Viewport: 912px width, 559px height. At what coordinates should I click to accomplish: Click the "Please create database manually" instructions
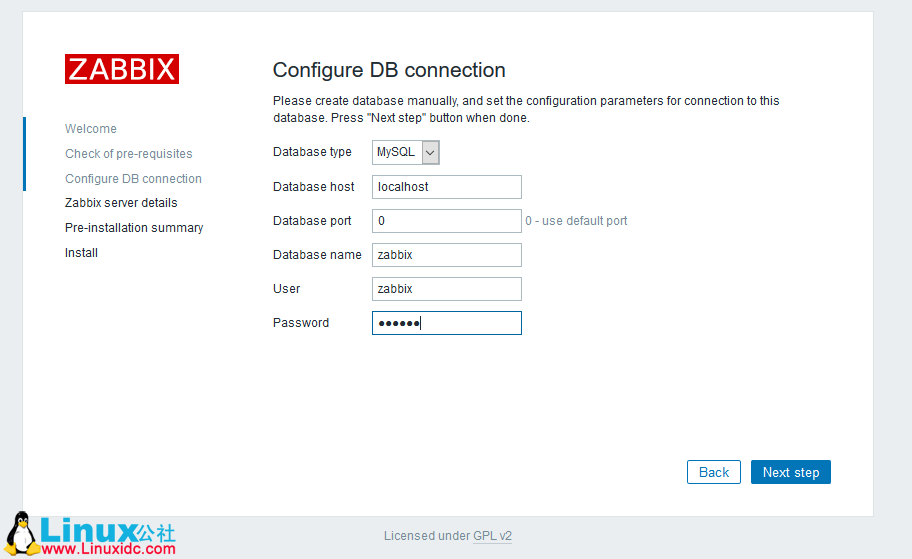point(526,109)
